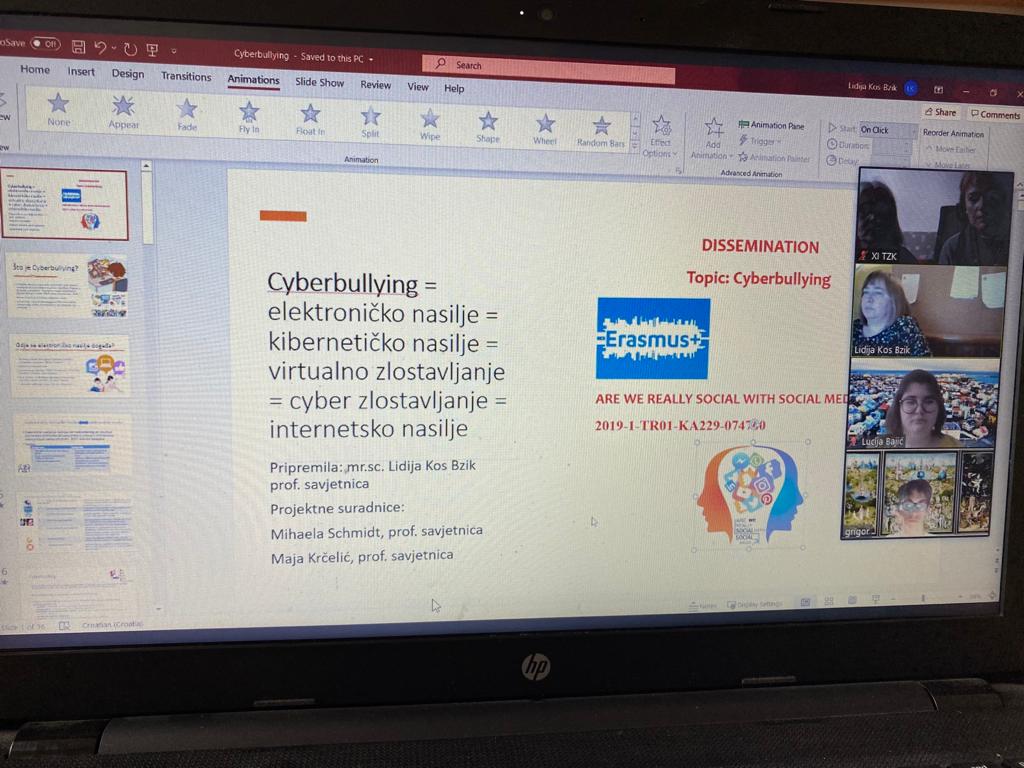Choose the None animation effect

(x=58, y=108)
